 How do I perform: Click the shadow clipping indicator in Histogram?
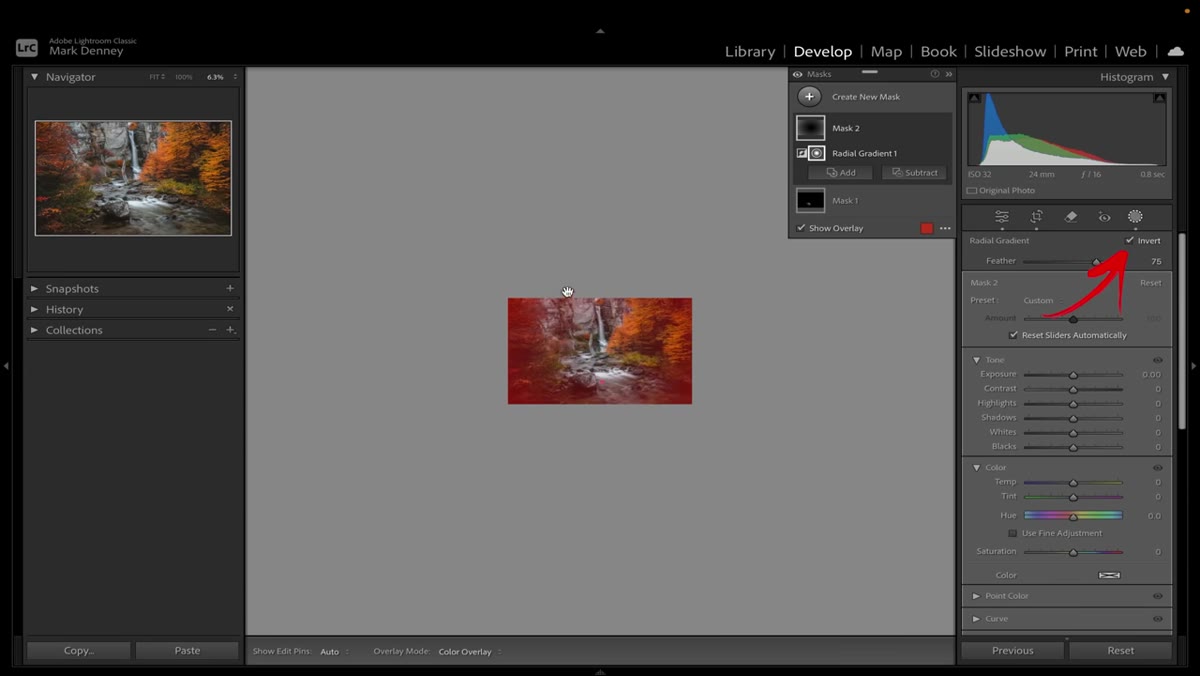tap(974, 98)
